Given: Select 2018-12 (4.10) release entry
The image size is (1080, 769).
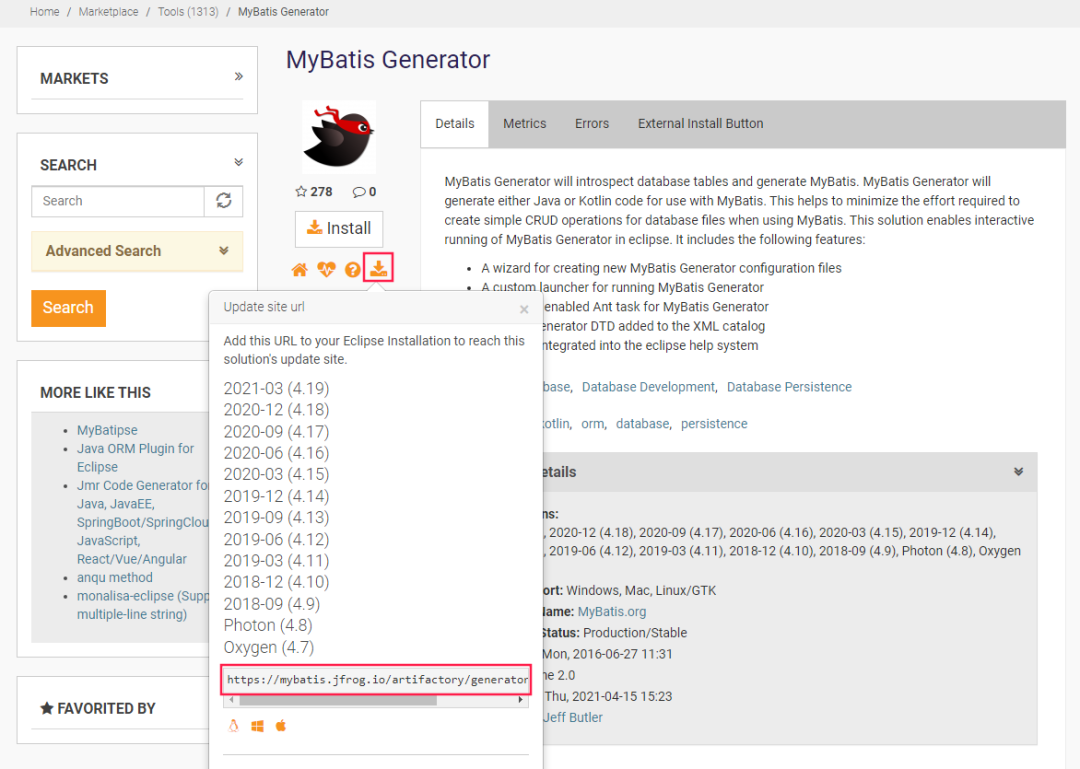Looking at the screenshot, I should coord(276,582).
